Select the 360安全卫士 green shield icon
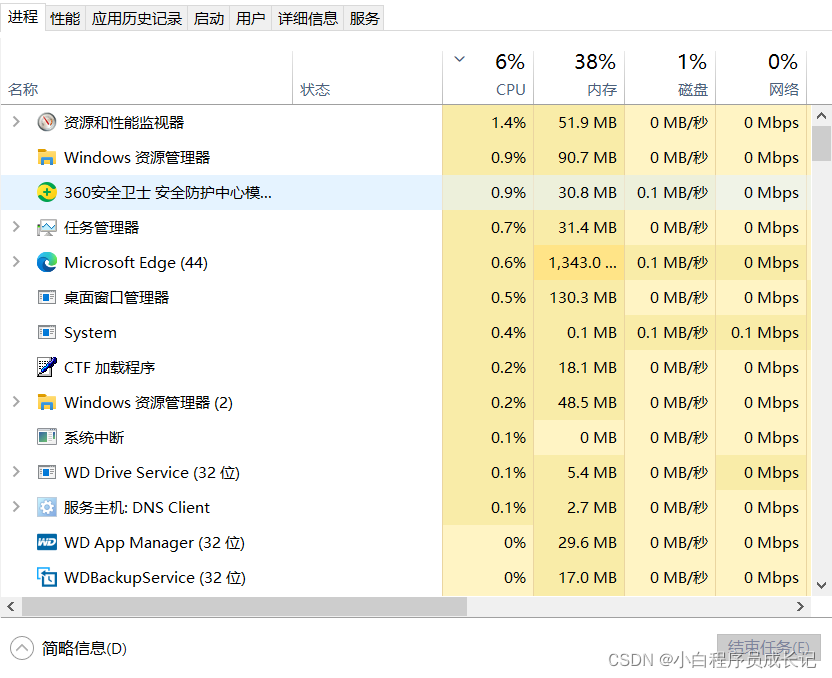The height and width of the screenshot is (678, 832). (x=47, y=193)
